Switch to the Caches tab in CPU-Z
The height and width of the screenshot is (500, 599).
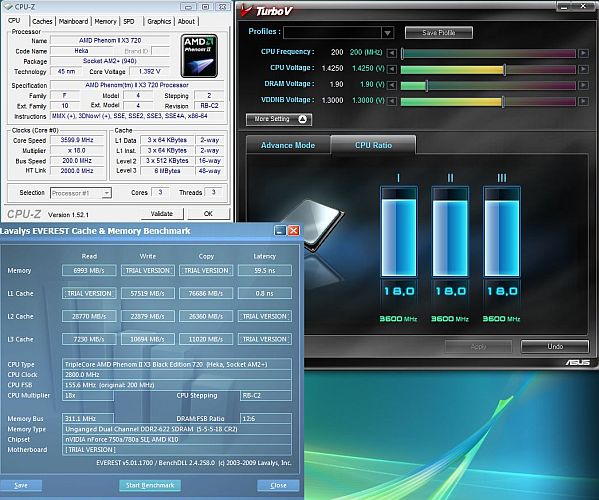(x=42, y=21)
